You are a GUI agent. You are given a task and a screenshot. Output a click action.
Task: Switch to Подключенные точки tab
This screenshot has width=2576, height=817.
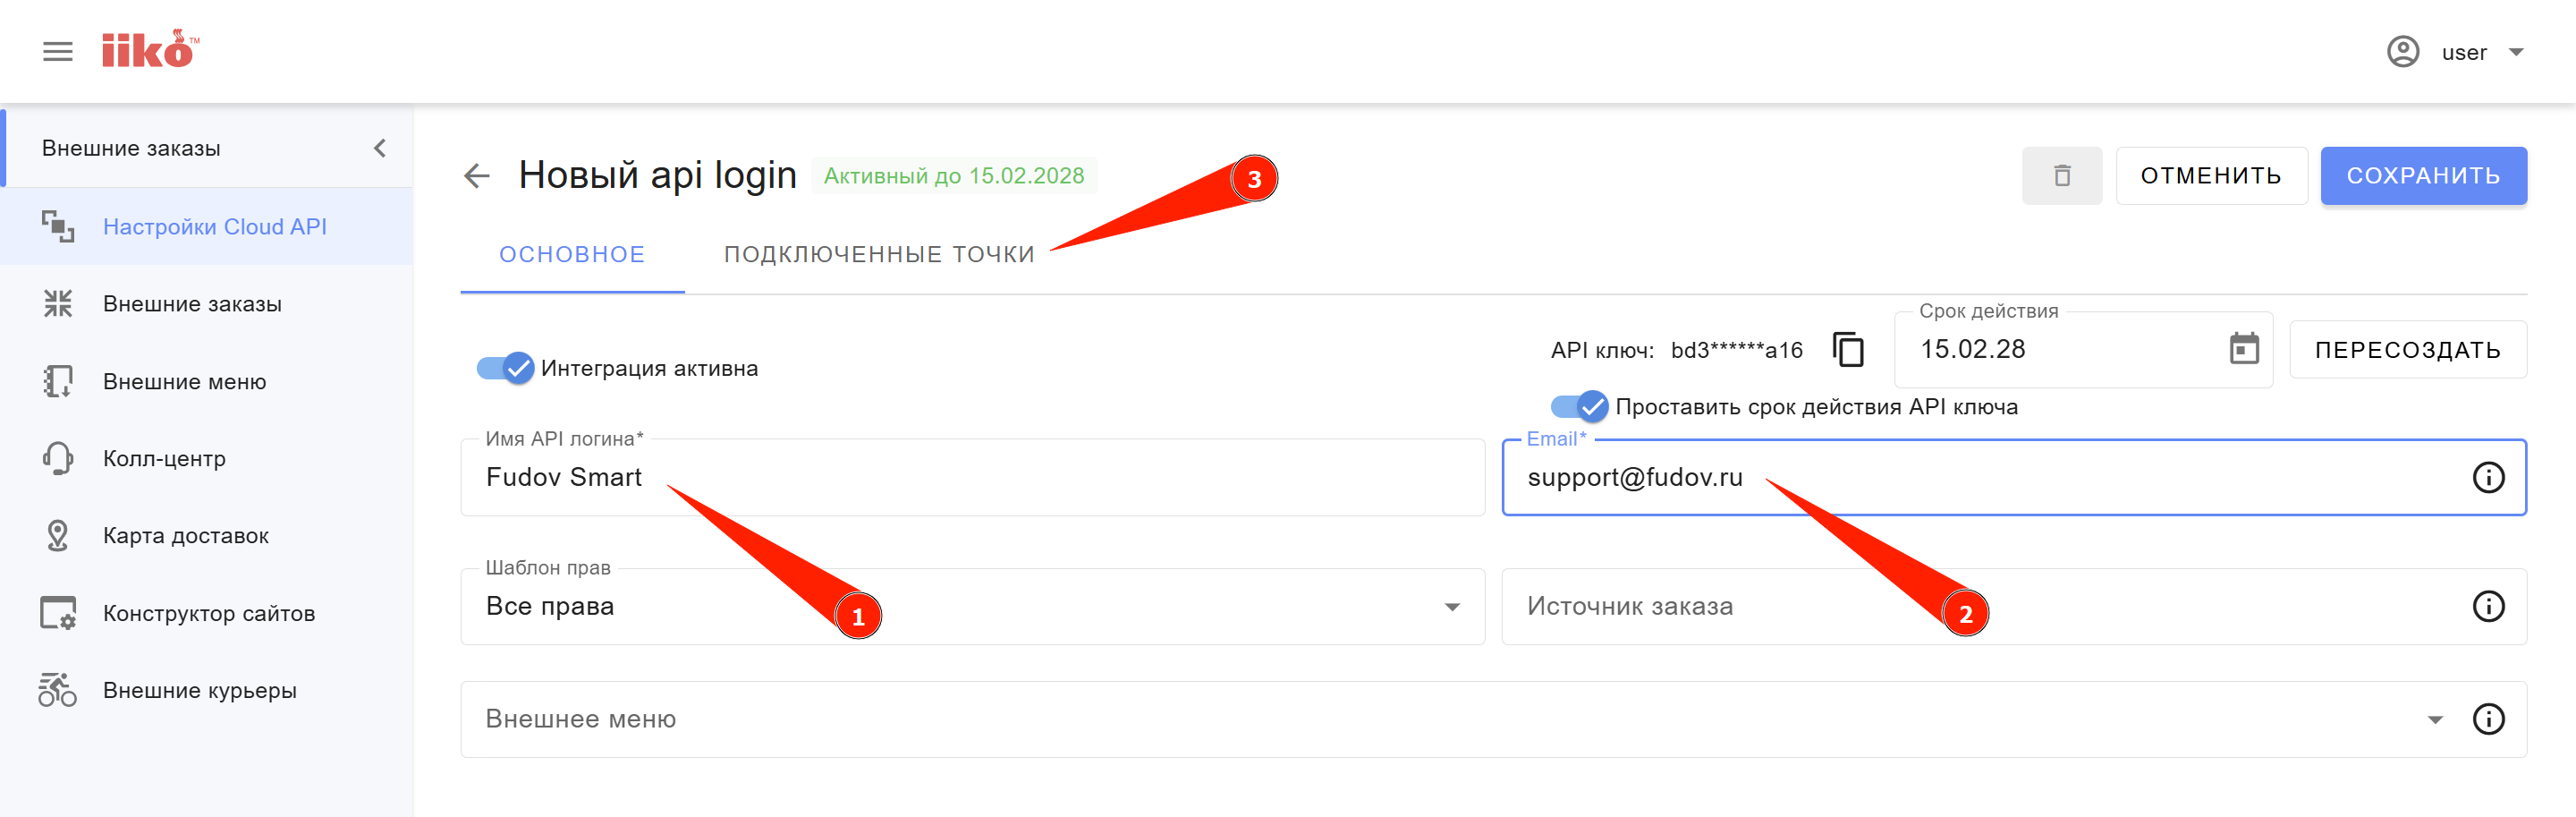point(879,255)
